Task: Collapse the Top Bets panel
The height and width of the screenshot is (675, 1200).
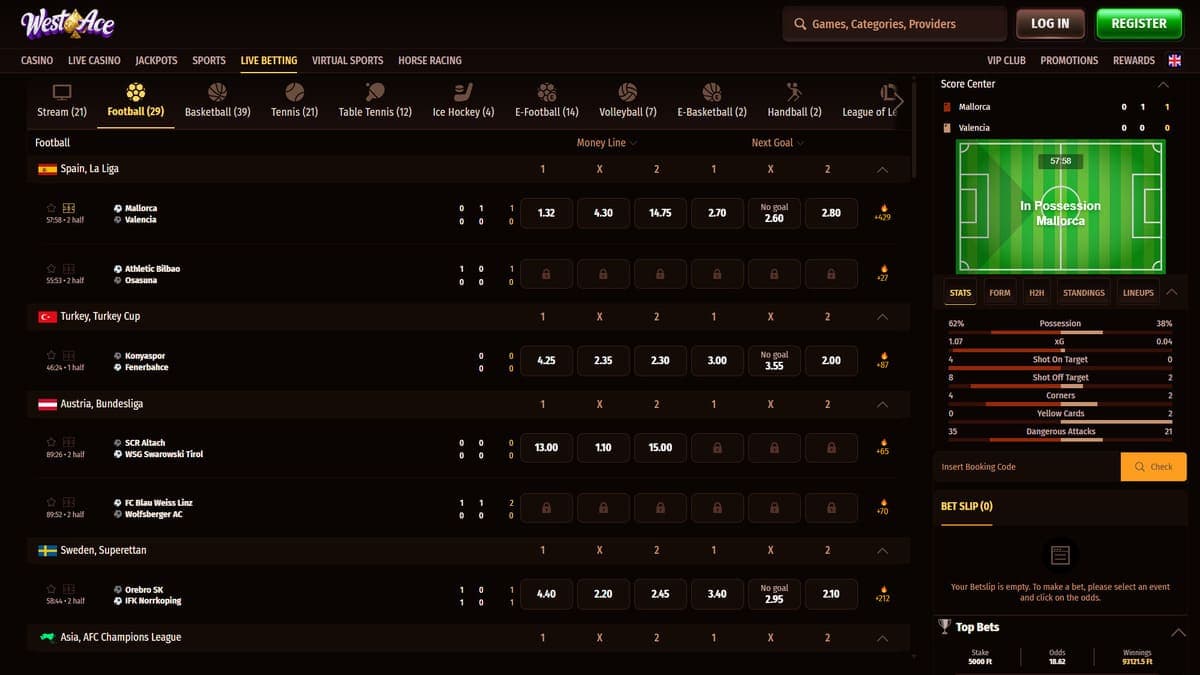Action: [1178, 632]
